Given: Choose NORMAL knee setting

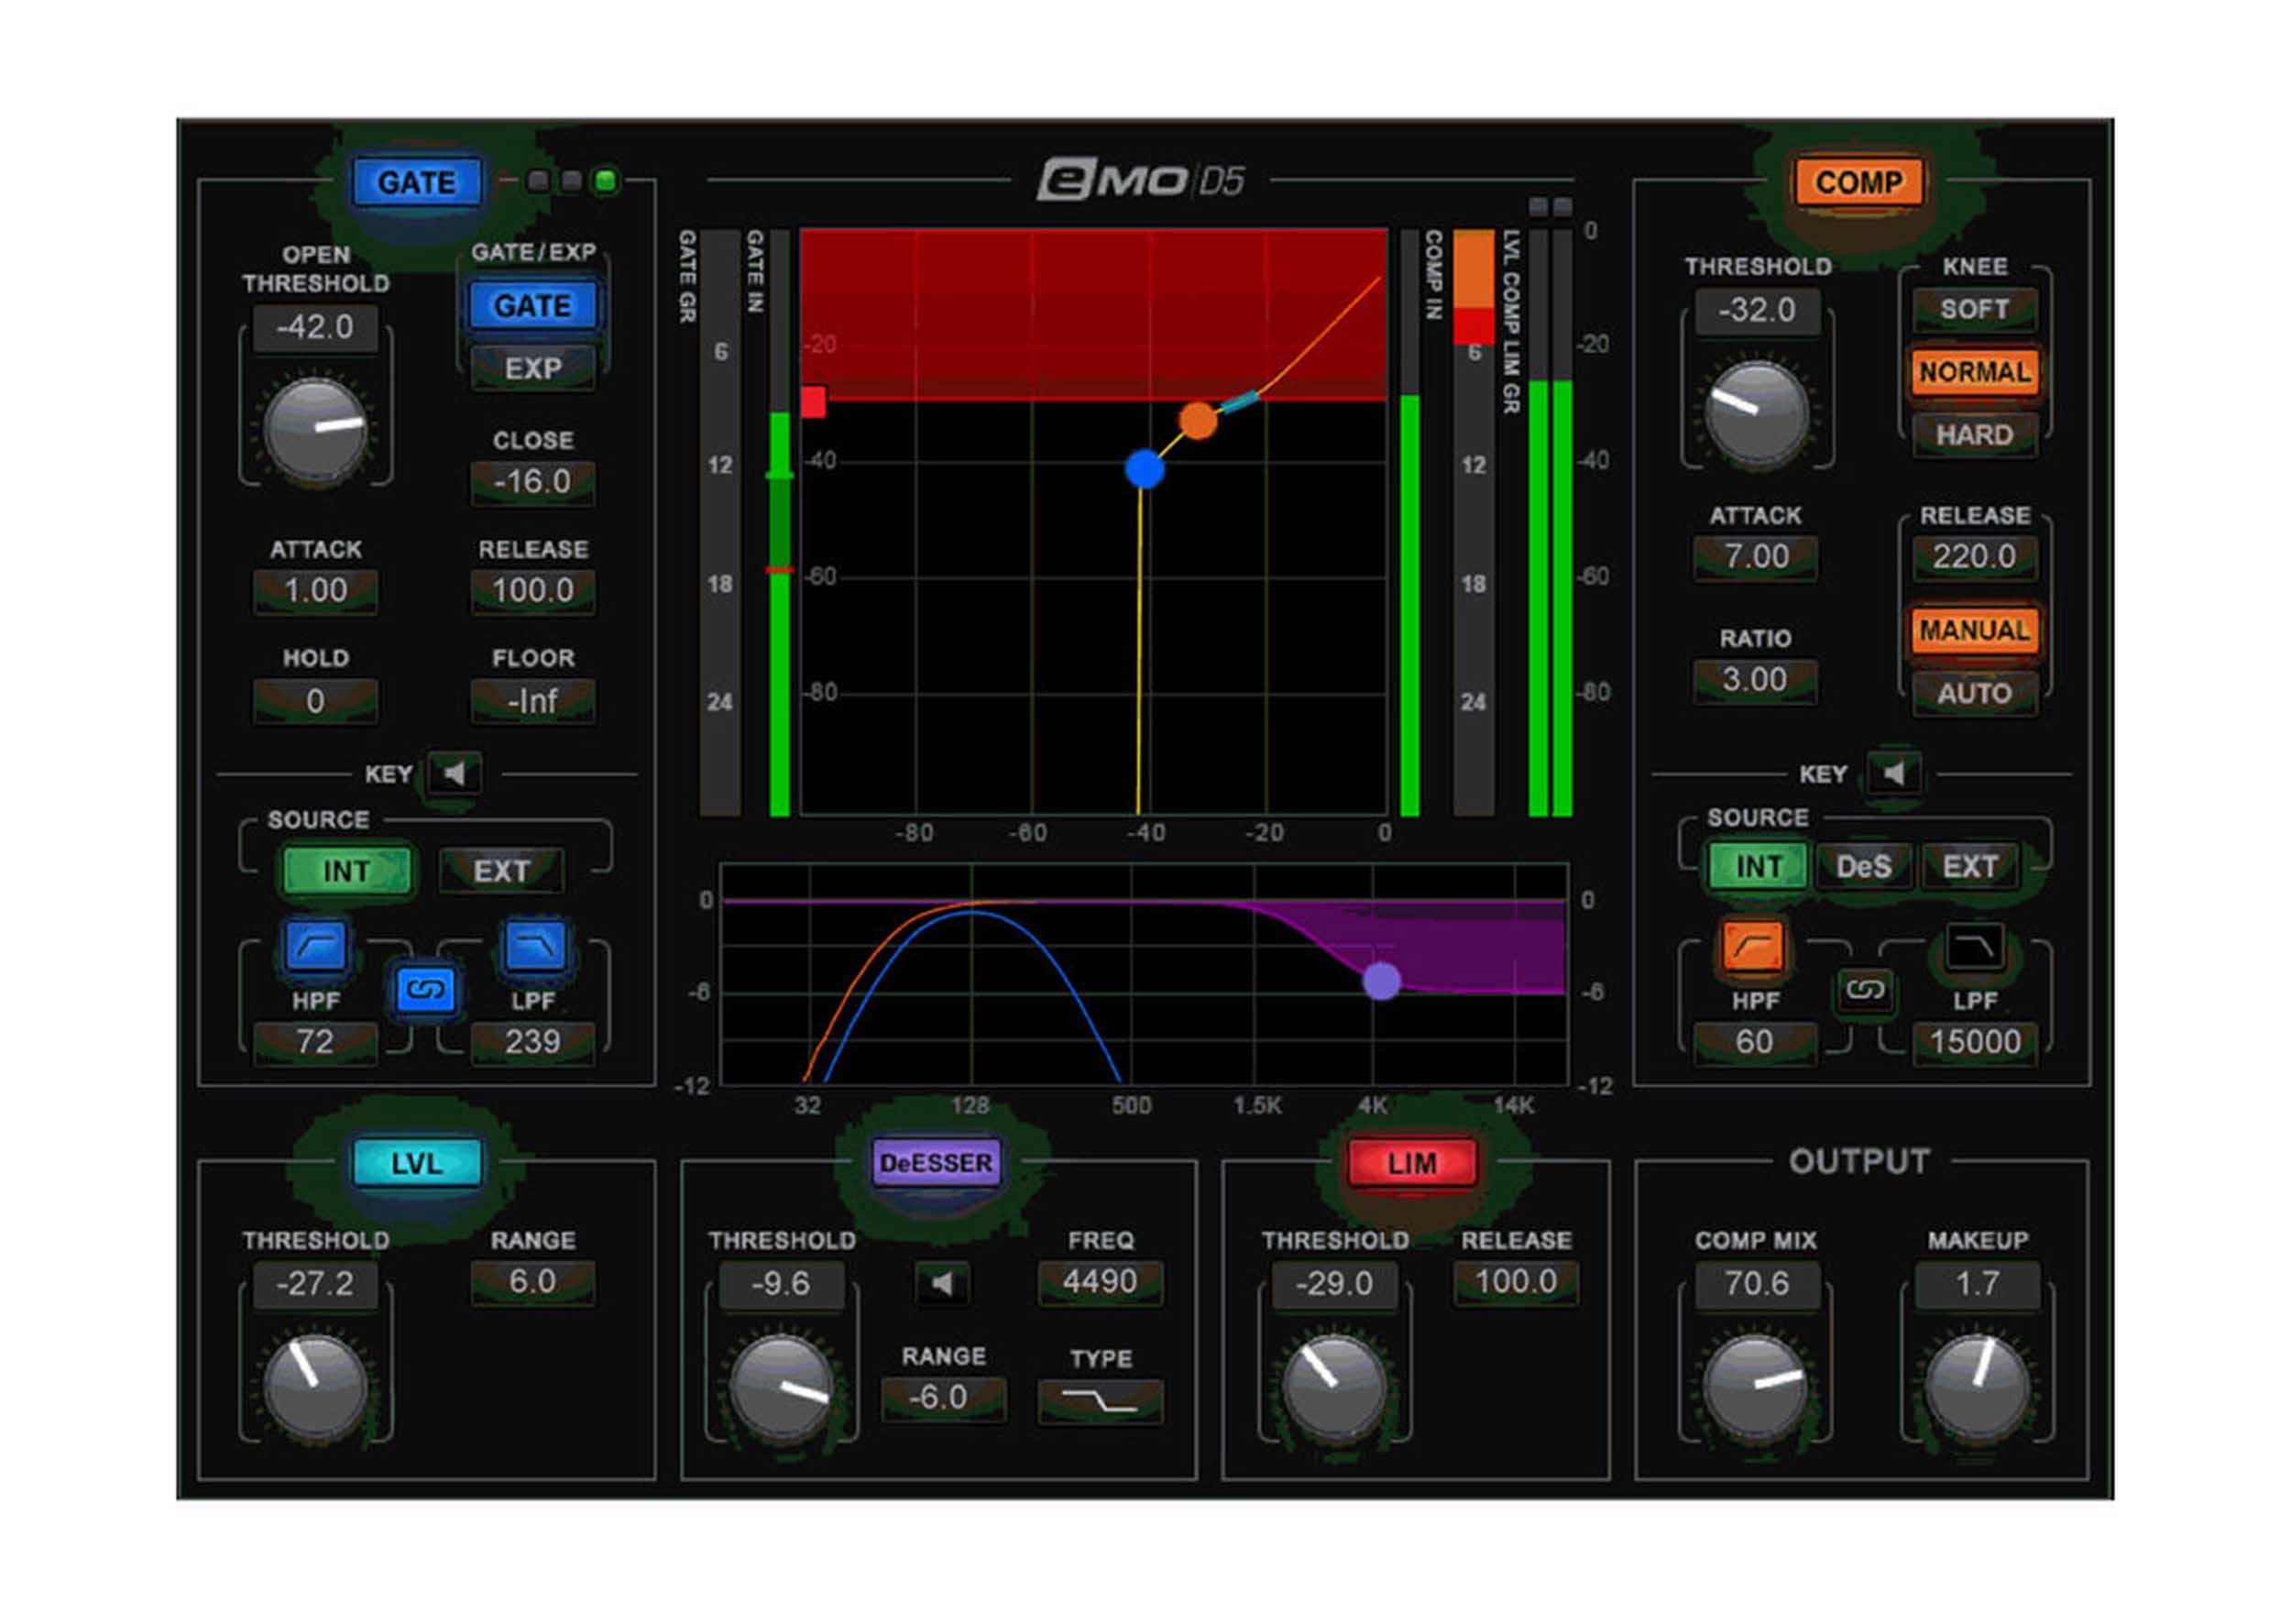Looking at the screenshot, I should coord(1974,372).
